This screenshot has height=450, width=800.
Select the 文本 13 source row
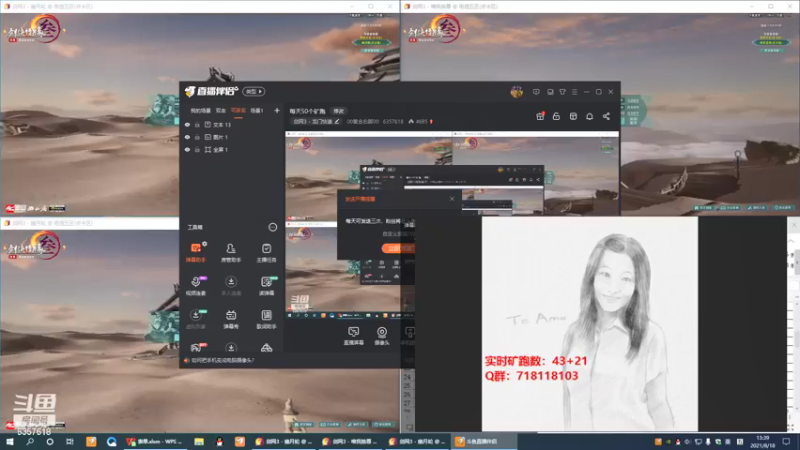click(x=232, y=124)
